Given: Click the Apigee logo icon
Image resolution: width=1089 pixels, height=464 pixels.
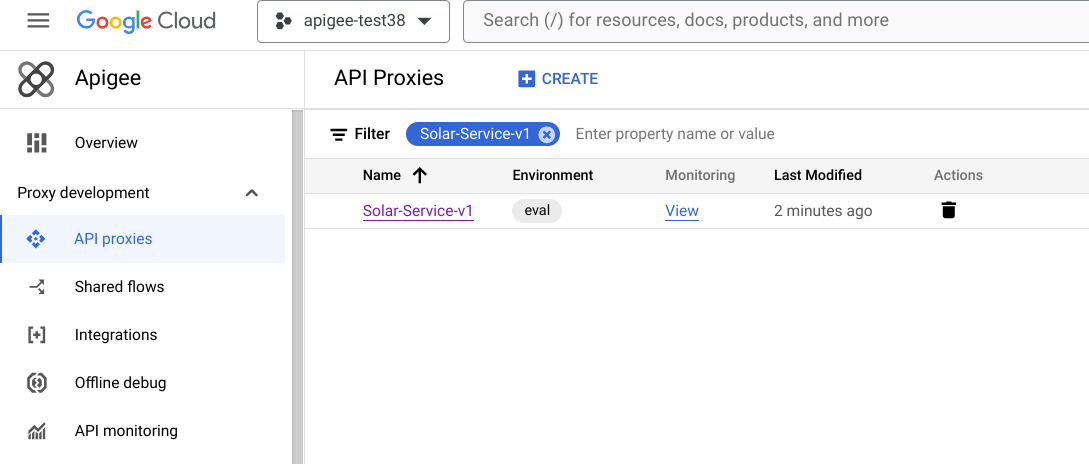Looking at the screenshot, I should pyautogui.click(x=36, y=78).
